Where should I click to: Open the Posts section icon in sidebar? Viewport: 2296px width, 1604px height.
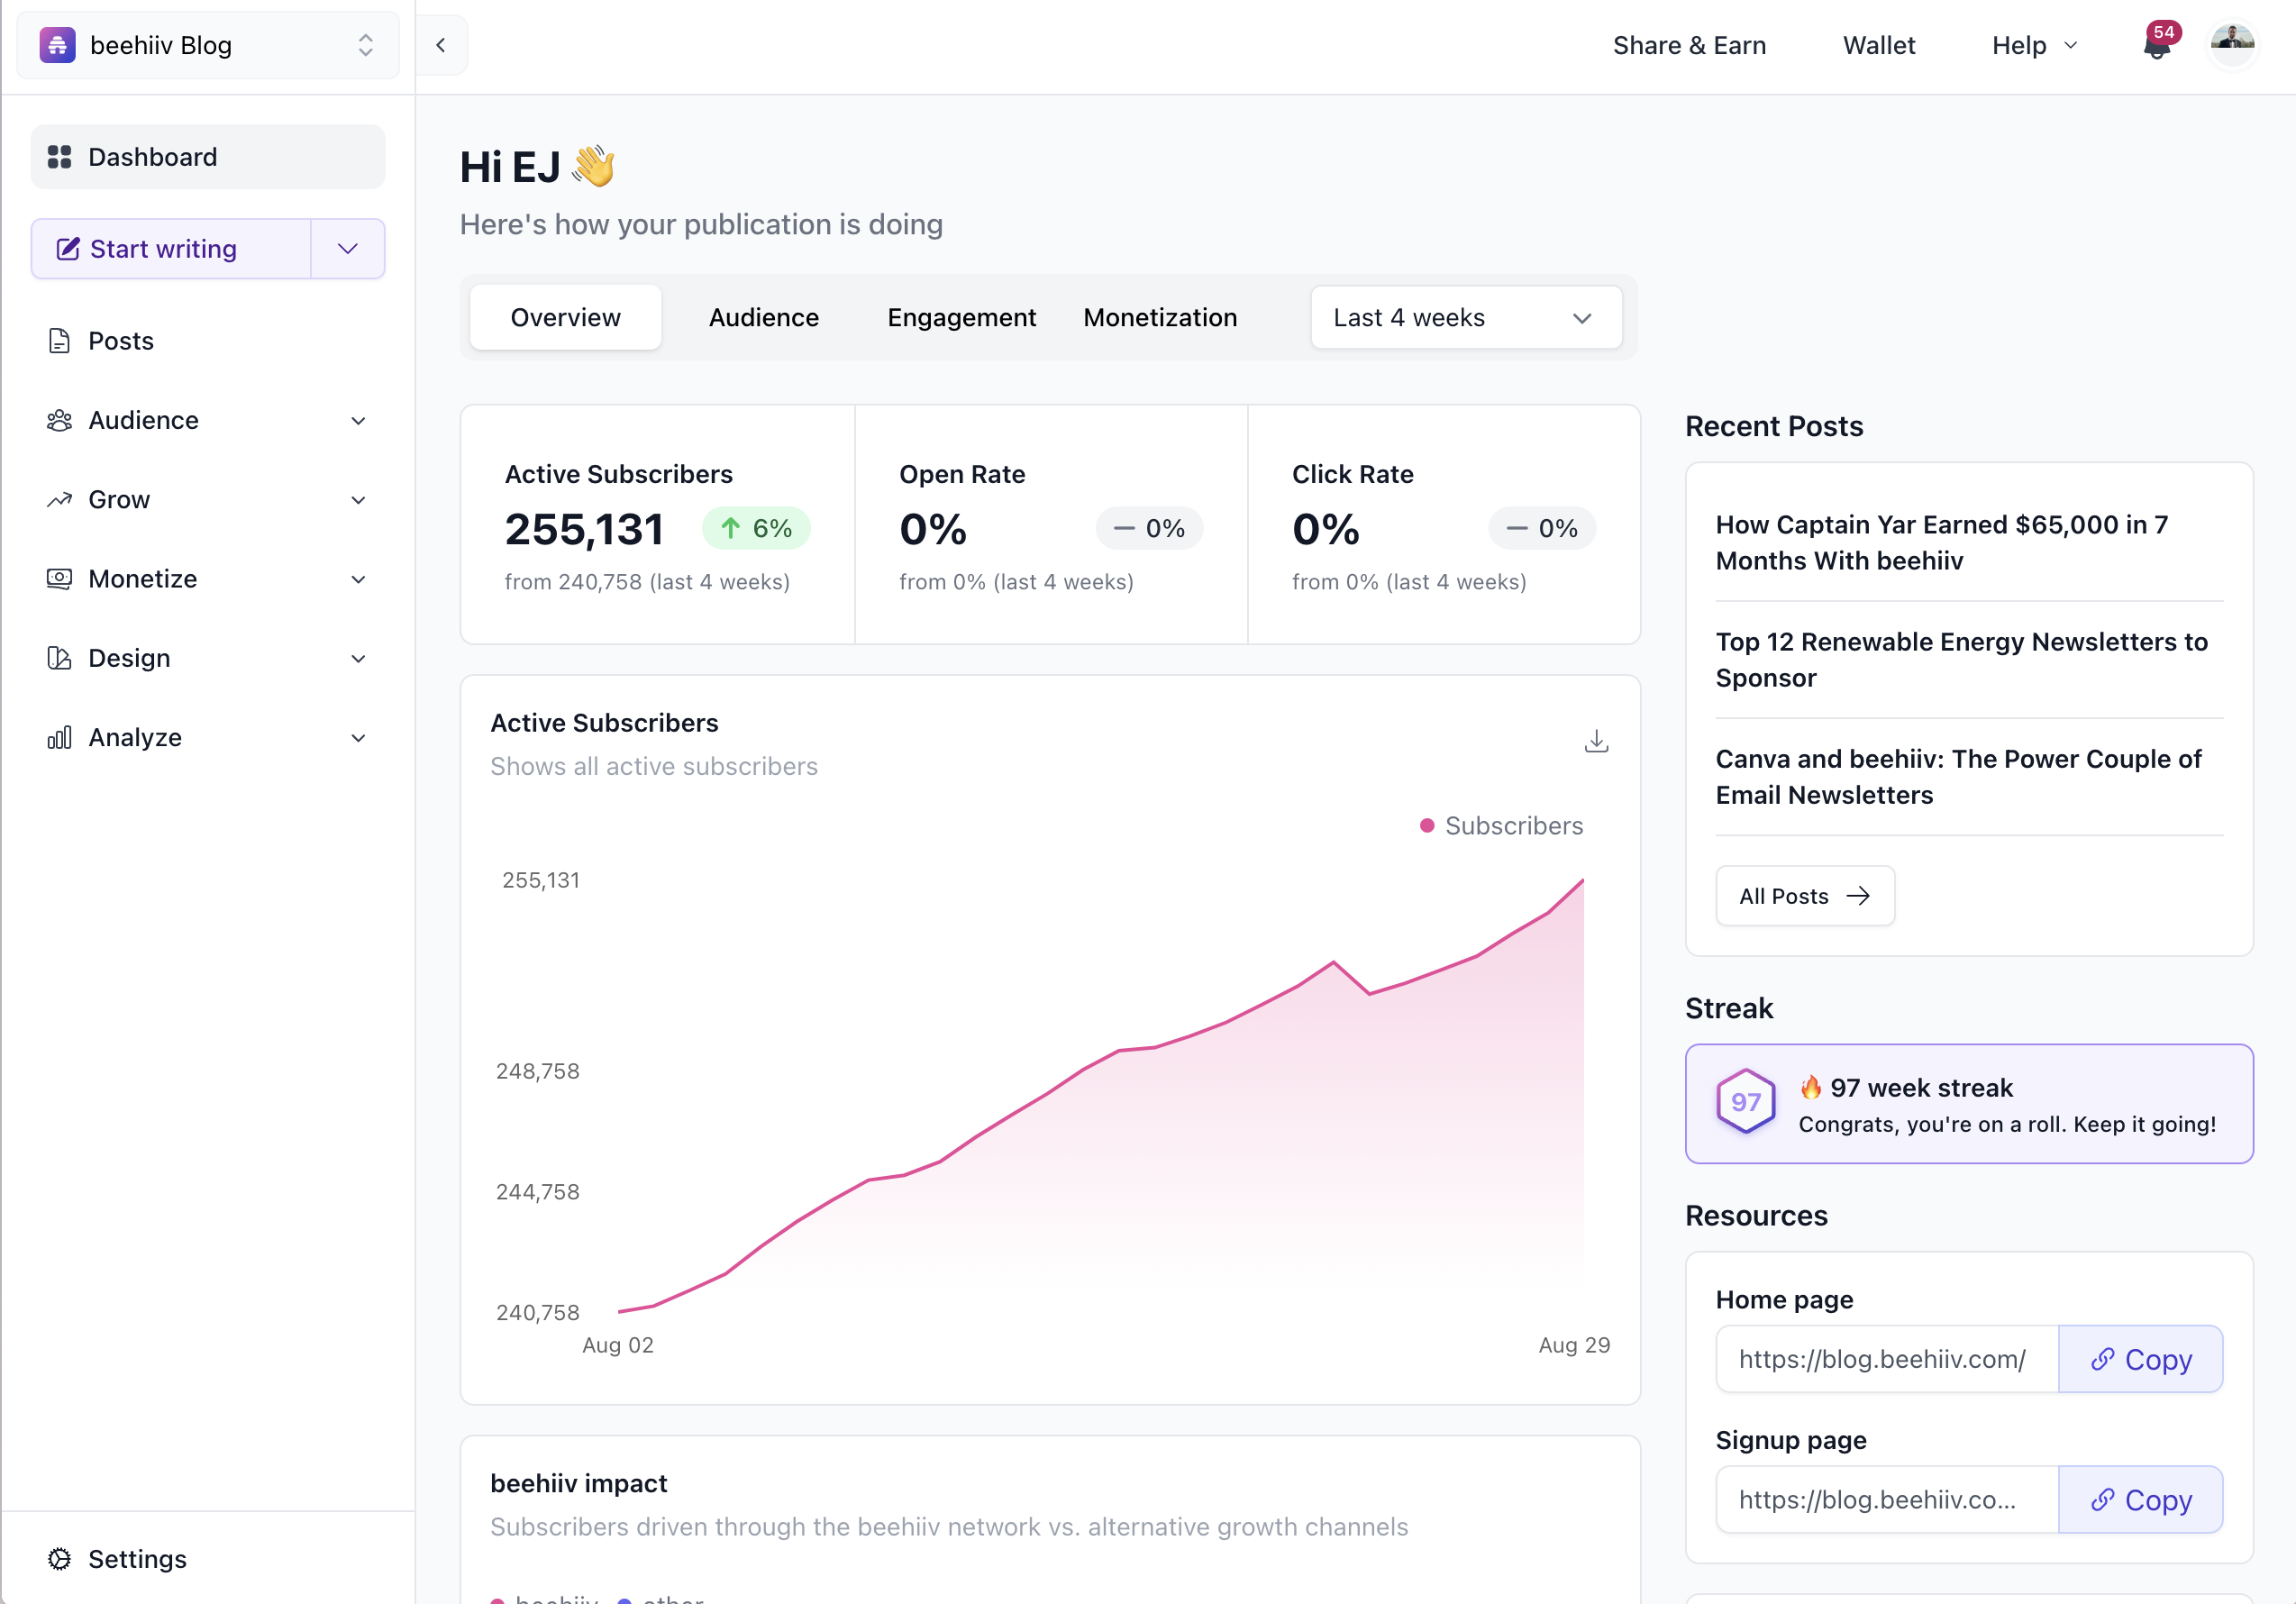(x=60, y=340)
